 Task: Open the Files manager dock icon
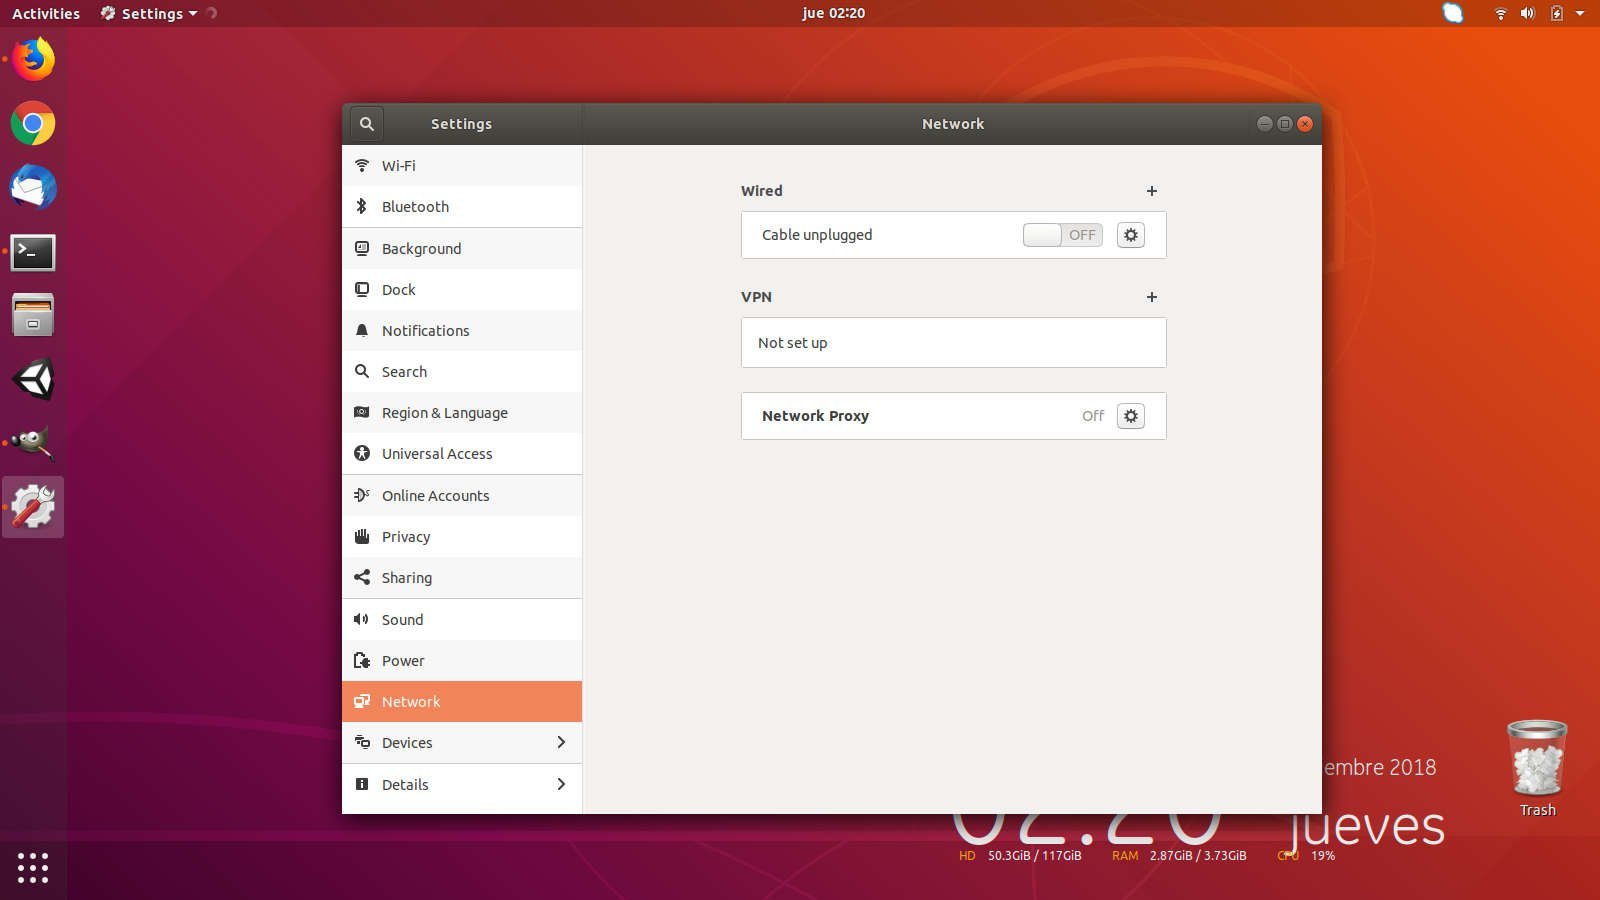[x=33, y=315]
